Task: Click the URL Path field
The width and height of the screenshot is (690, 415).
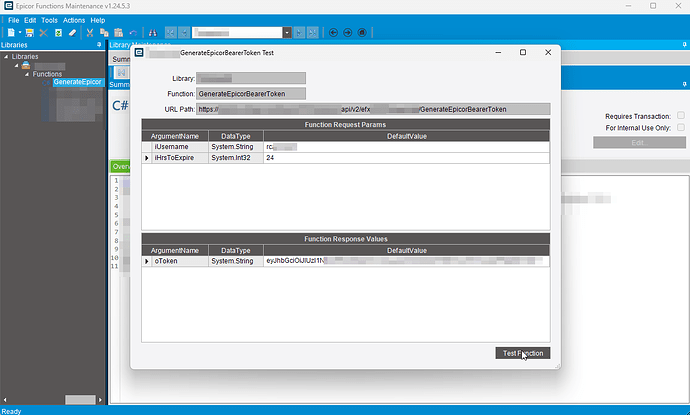Action: tap(373, 109)
